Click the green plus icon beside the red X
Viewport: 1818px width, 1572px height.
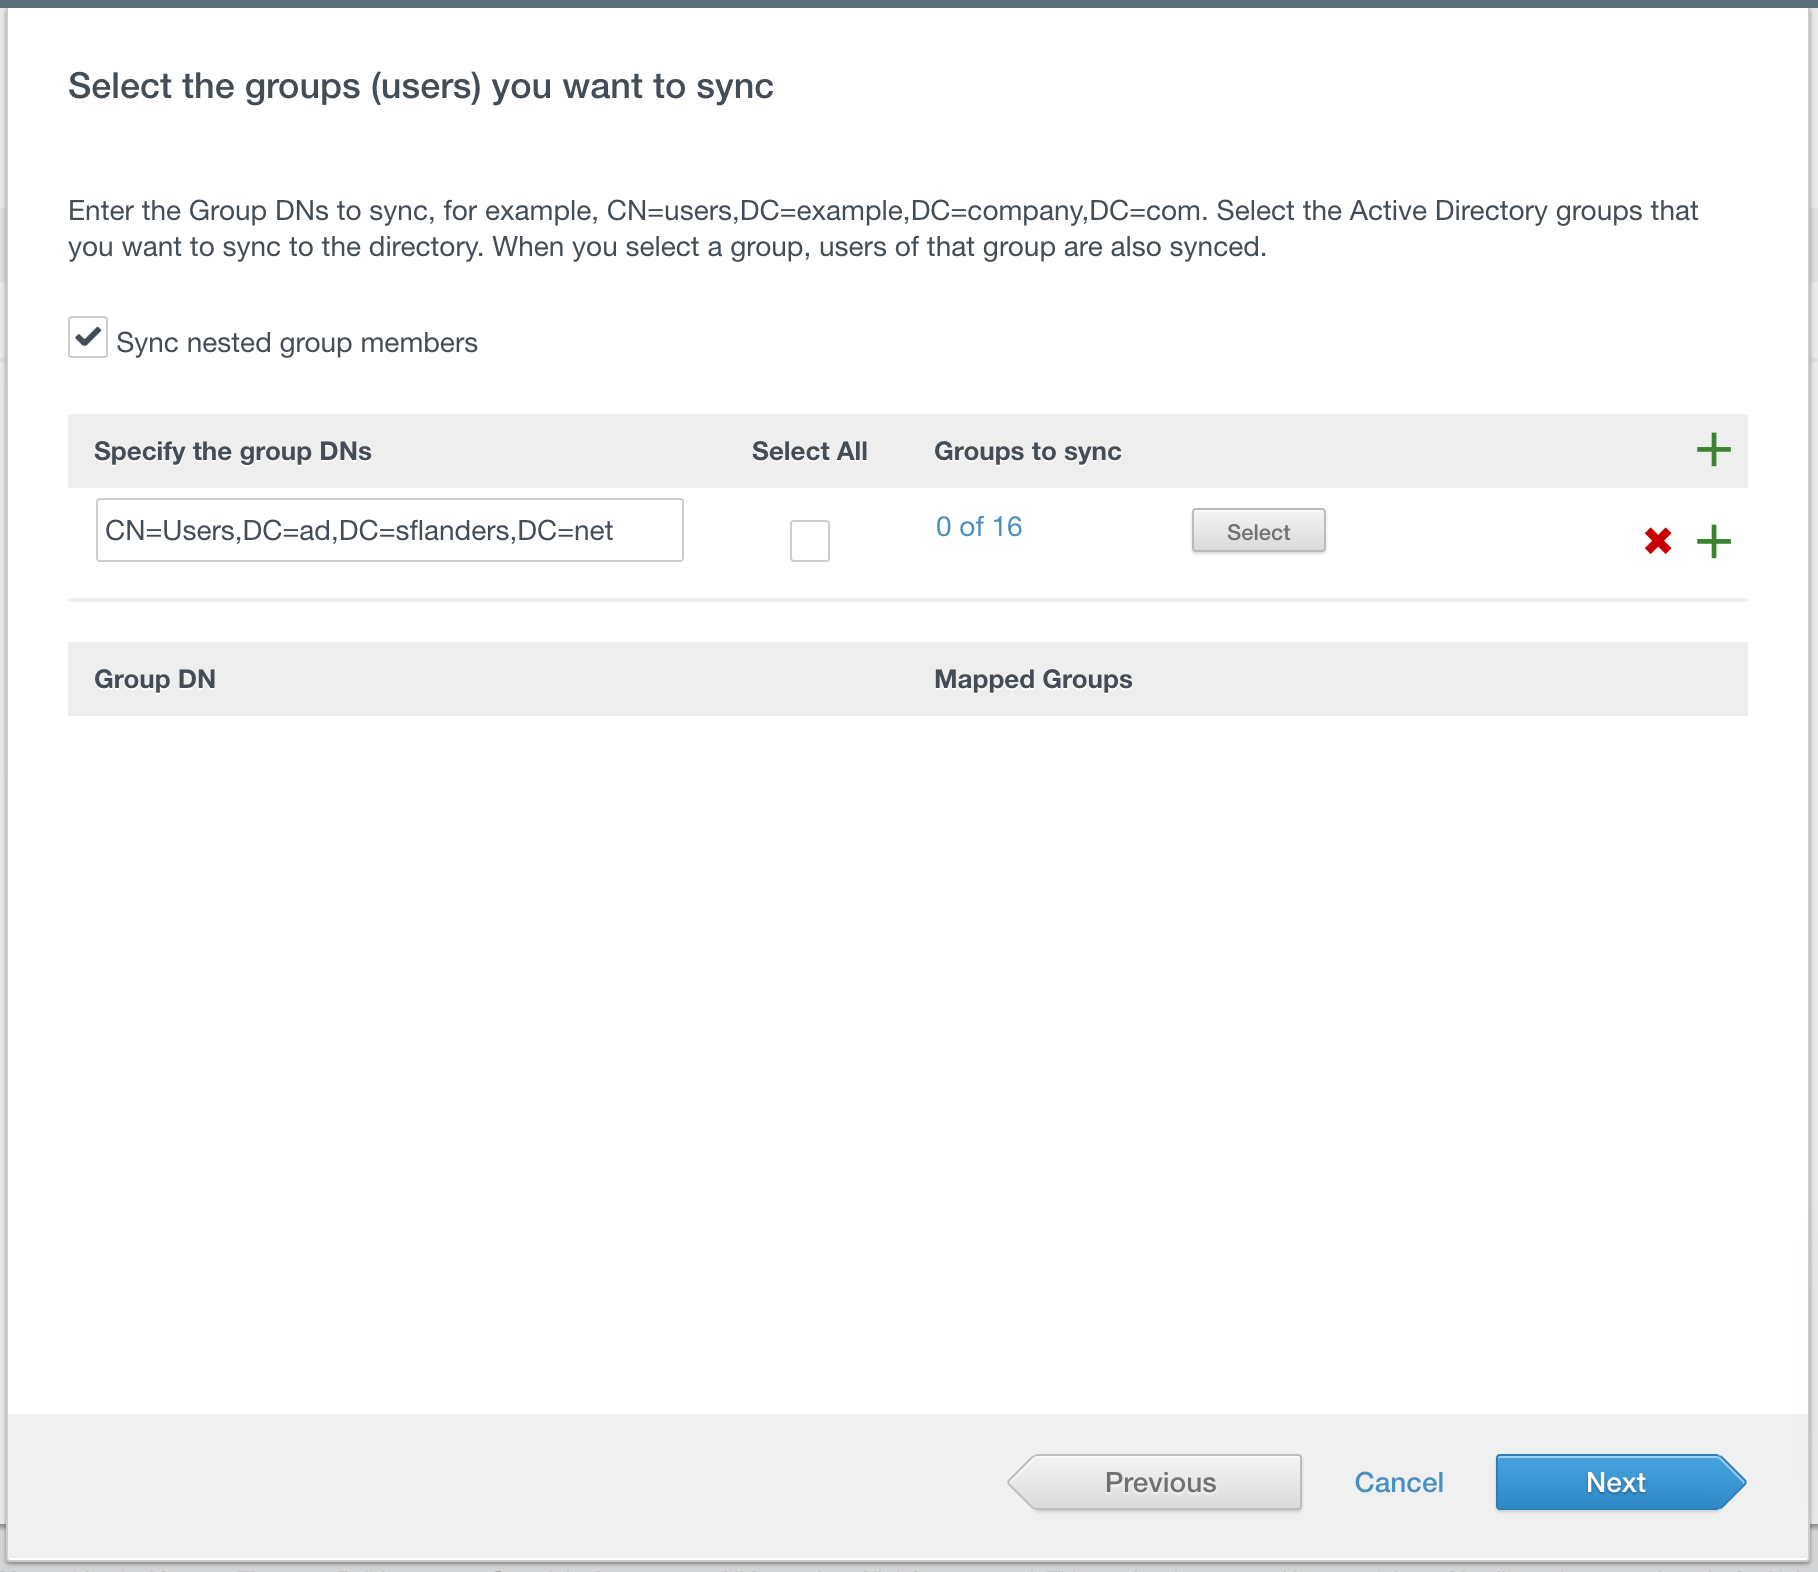coord(1713,541)
